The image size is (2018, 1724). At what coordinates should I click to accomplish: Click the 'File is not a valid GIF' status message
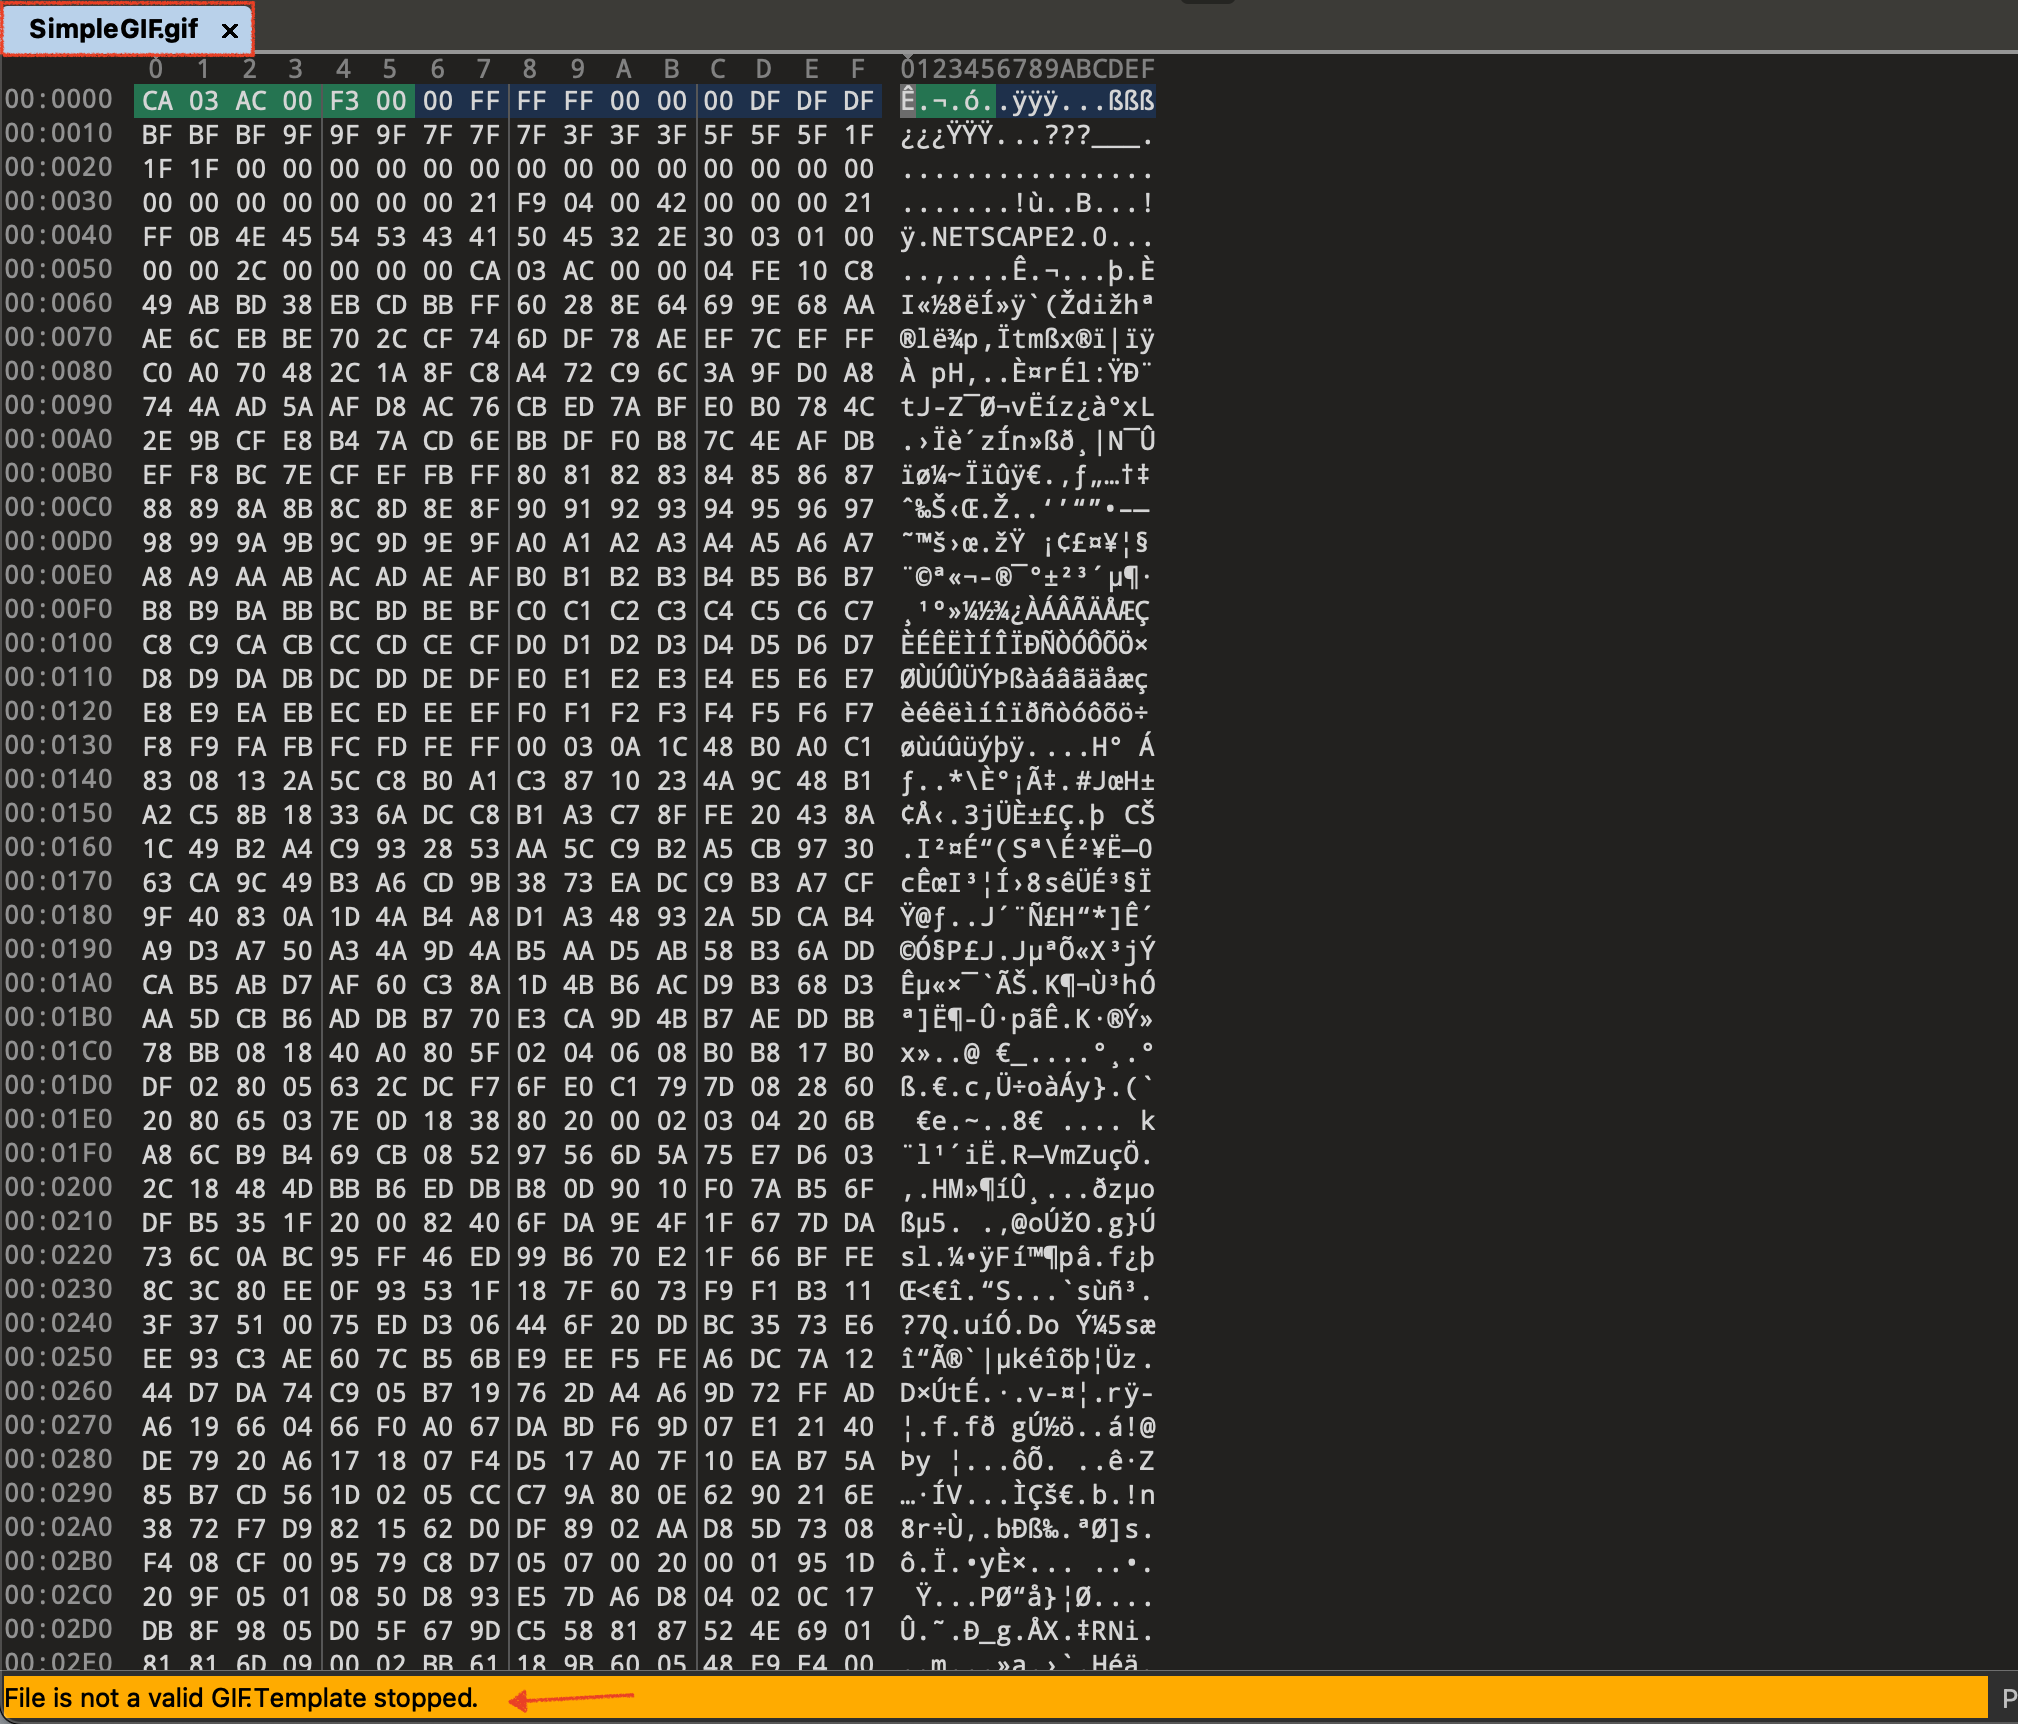241,1698
